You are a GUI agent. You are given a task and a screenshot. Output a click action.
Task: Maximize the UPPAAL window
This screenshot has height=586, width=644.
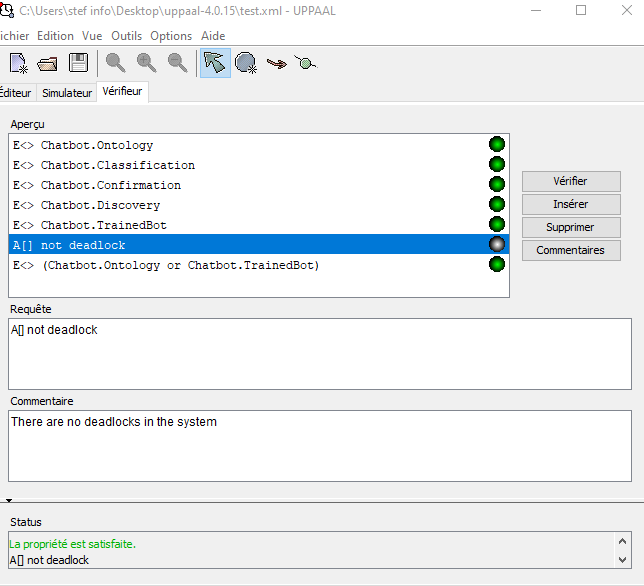[x=581, y=10]
